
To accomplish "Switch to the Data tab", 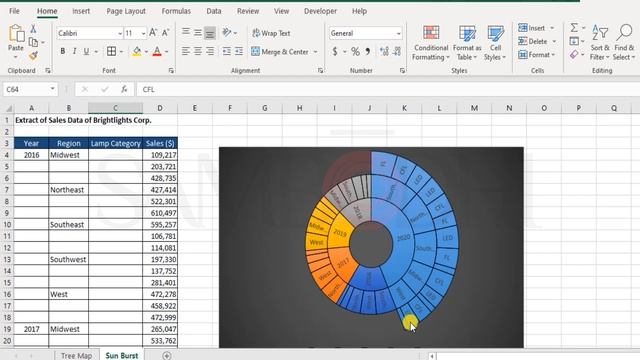I will point(213,11).
